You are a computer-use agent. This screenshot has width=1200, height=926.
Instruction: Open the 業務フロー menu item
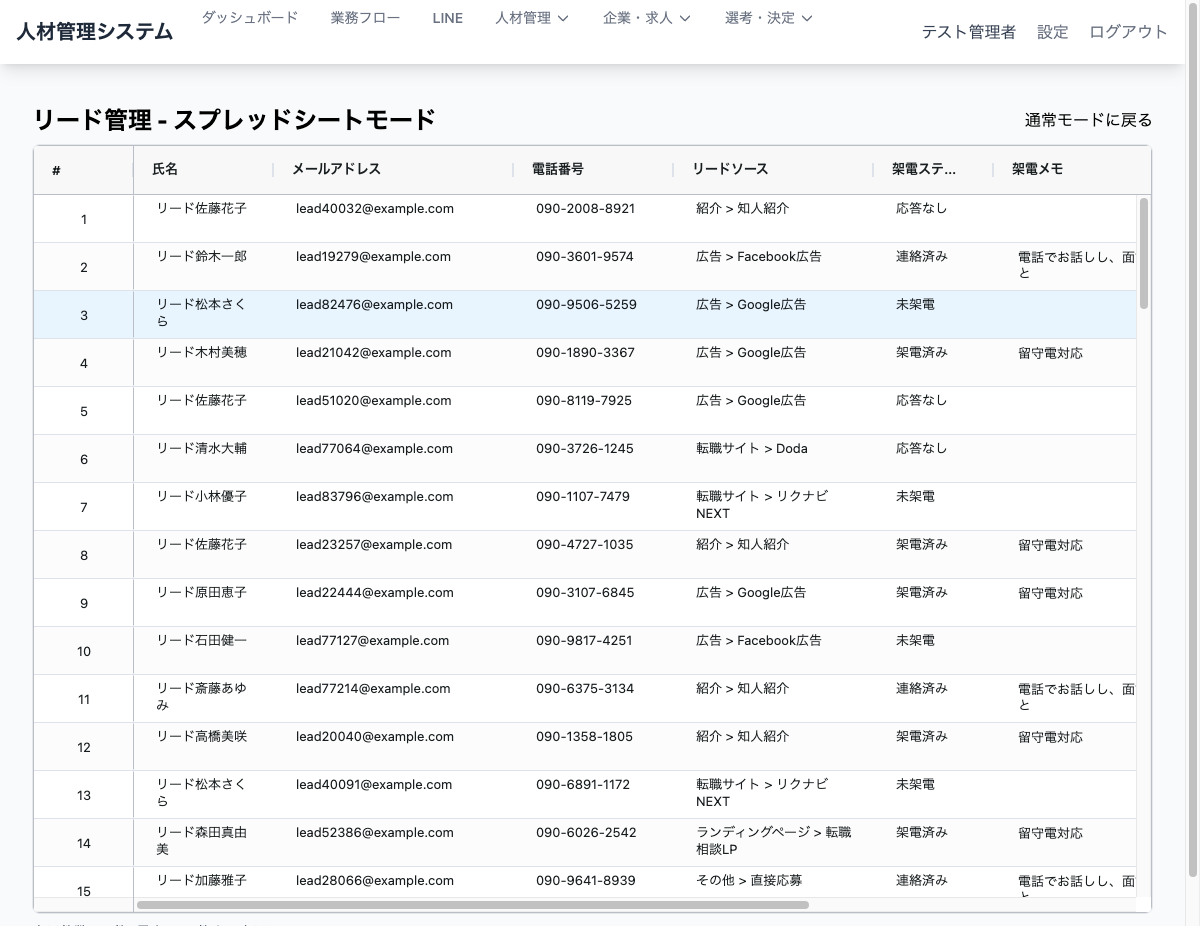point(365,17)
